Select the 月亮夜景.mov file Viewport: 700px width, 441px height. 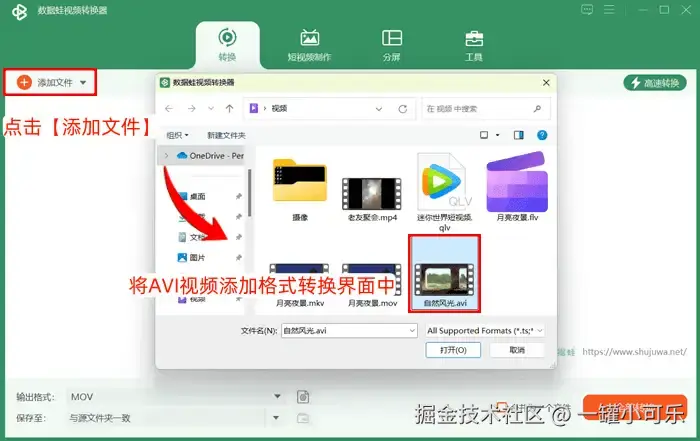pyautogui.click(x=372, y=286)
